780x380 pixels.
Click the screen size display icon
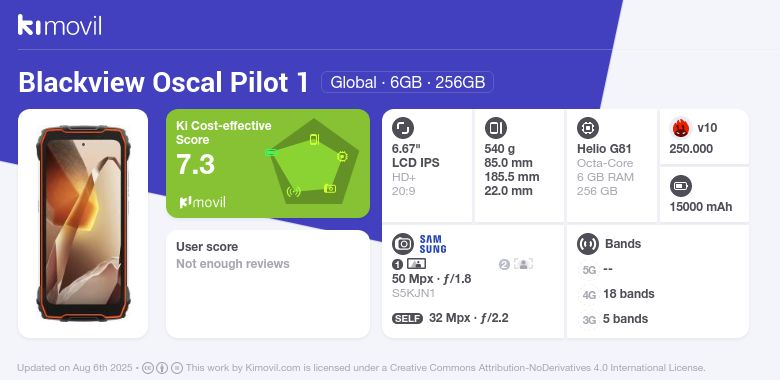(403, 128)
